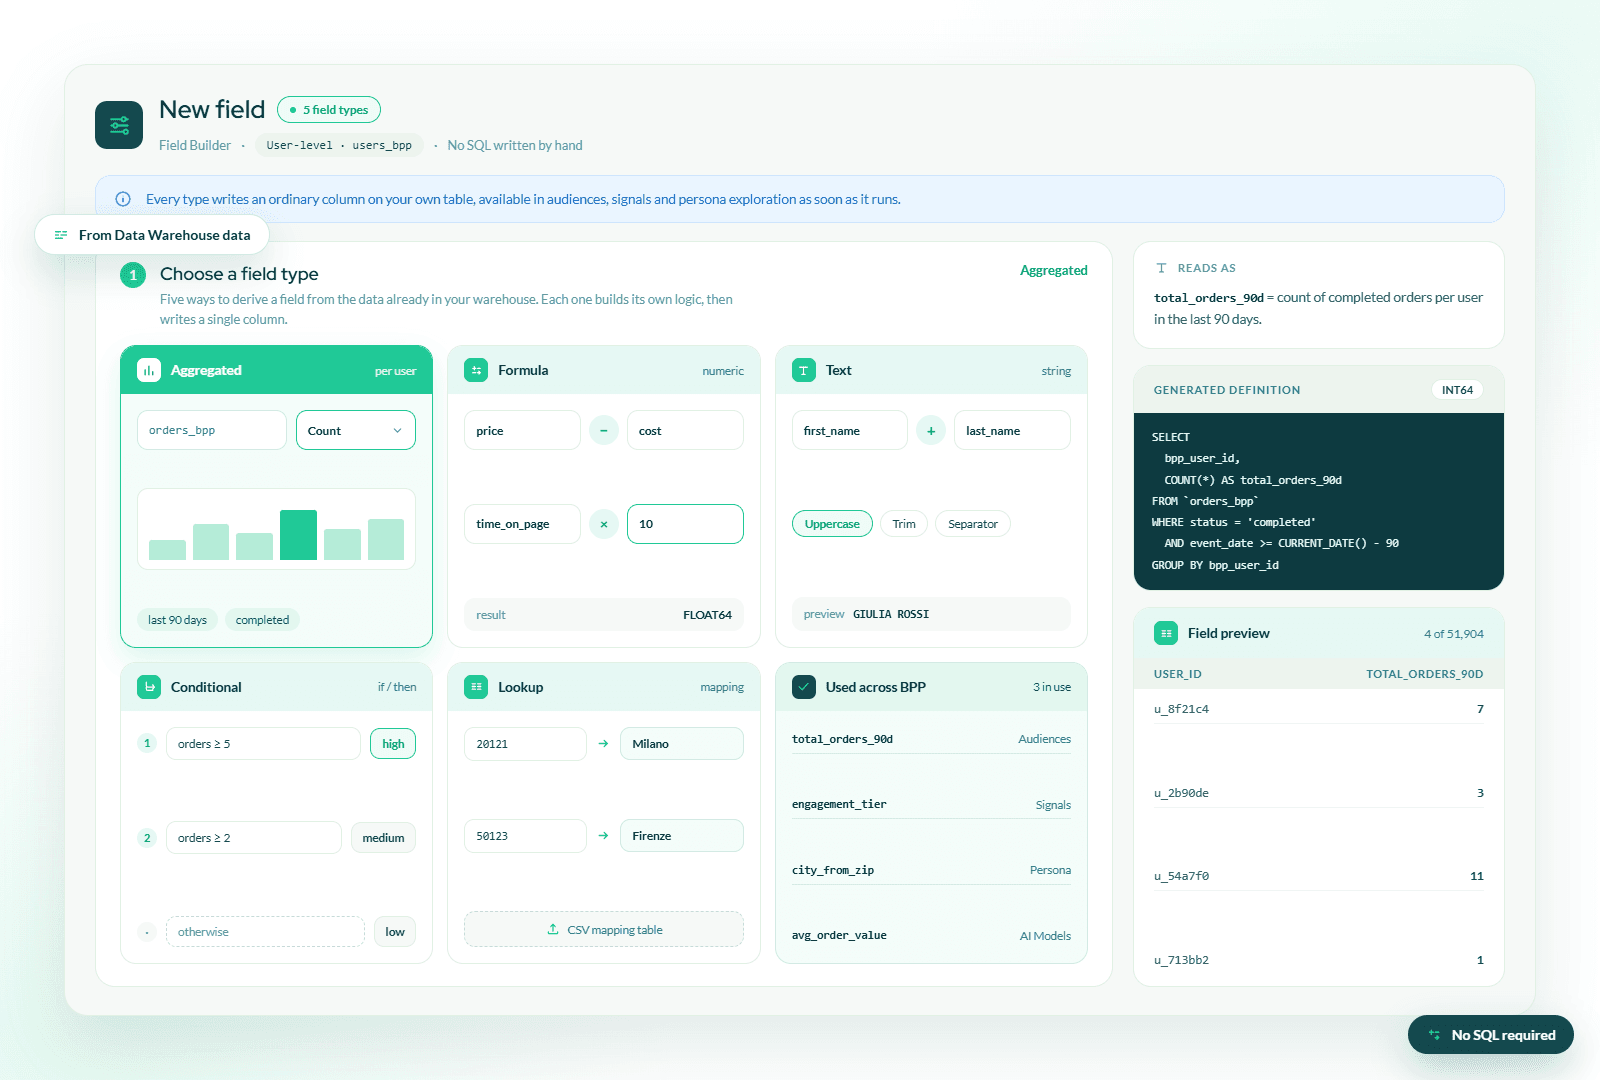Click the No SQL required button
Image resolution: width=1600 pixels, height=1080 pixels.
[1491, 1035]
